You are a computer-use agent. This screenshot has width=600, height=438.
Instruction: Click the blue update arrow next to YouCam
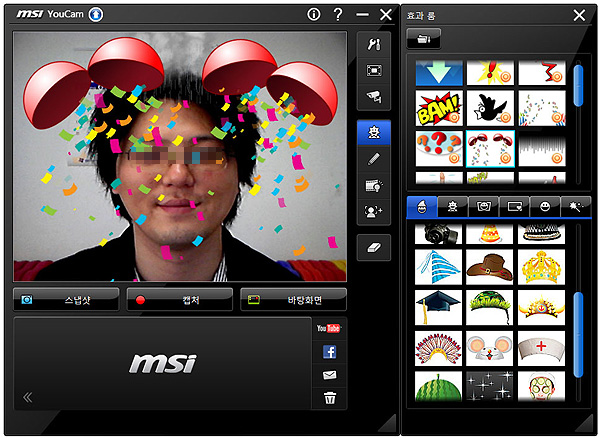(96, 15)
